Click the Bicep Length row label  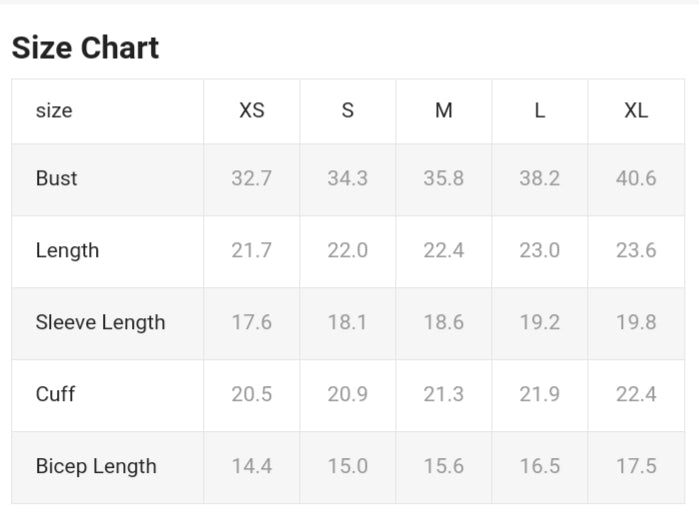coord(96,466)
